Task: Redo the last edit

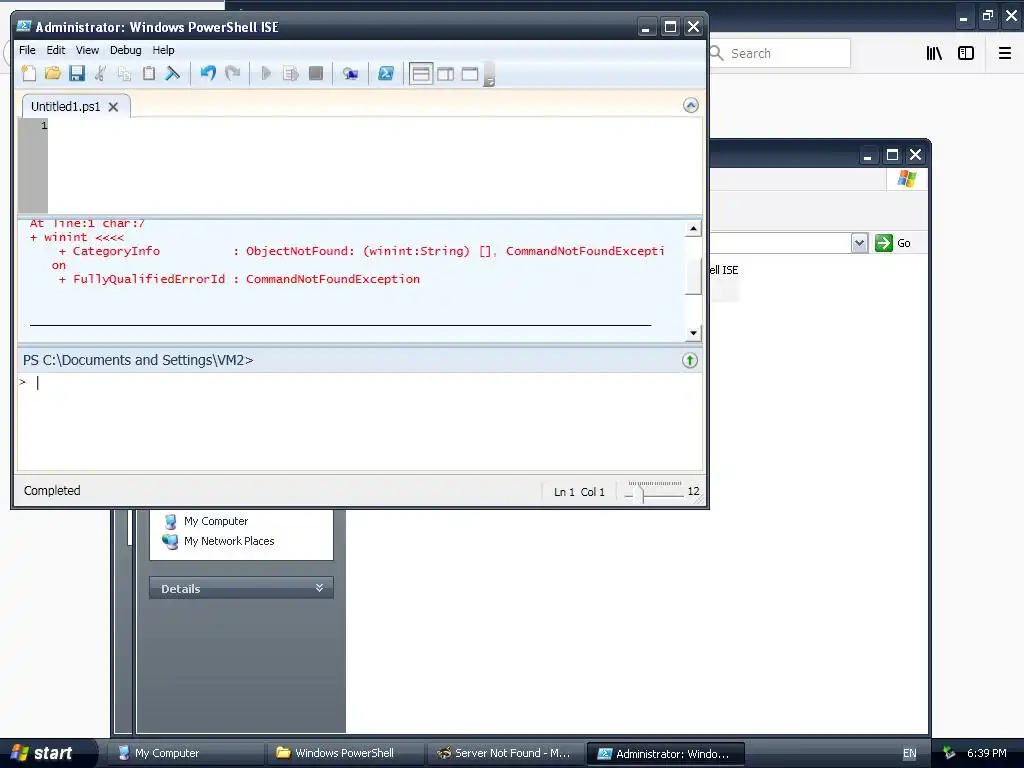Action: pos(232,74)
